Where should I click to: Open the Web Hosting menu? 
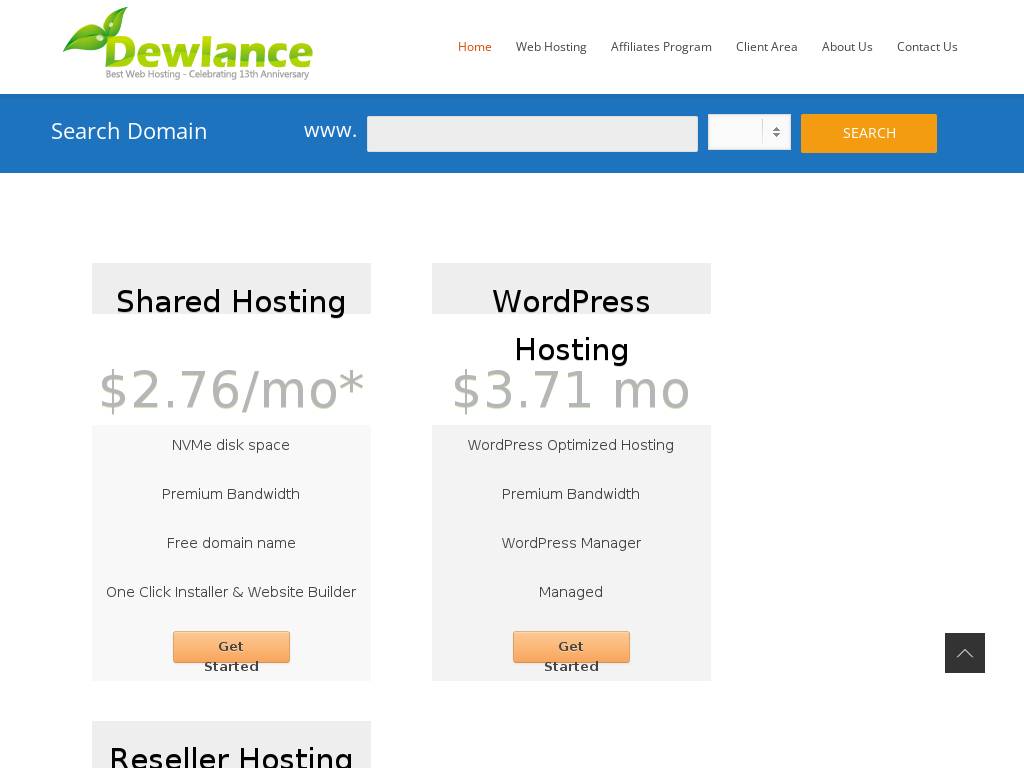pyautogui.click(x=551, y=47)
